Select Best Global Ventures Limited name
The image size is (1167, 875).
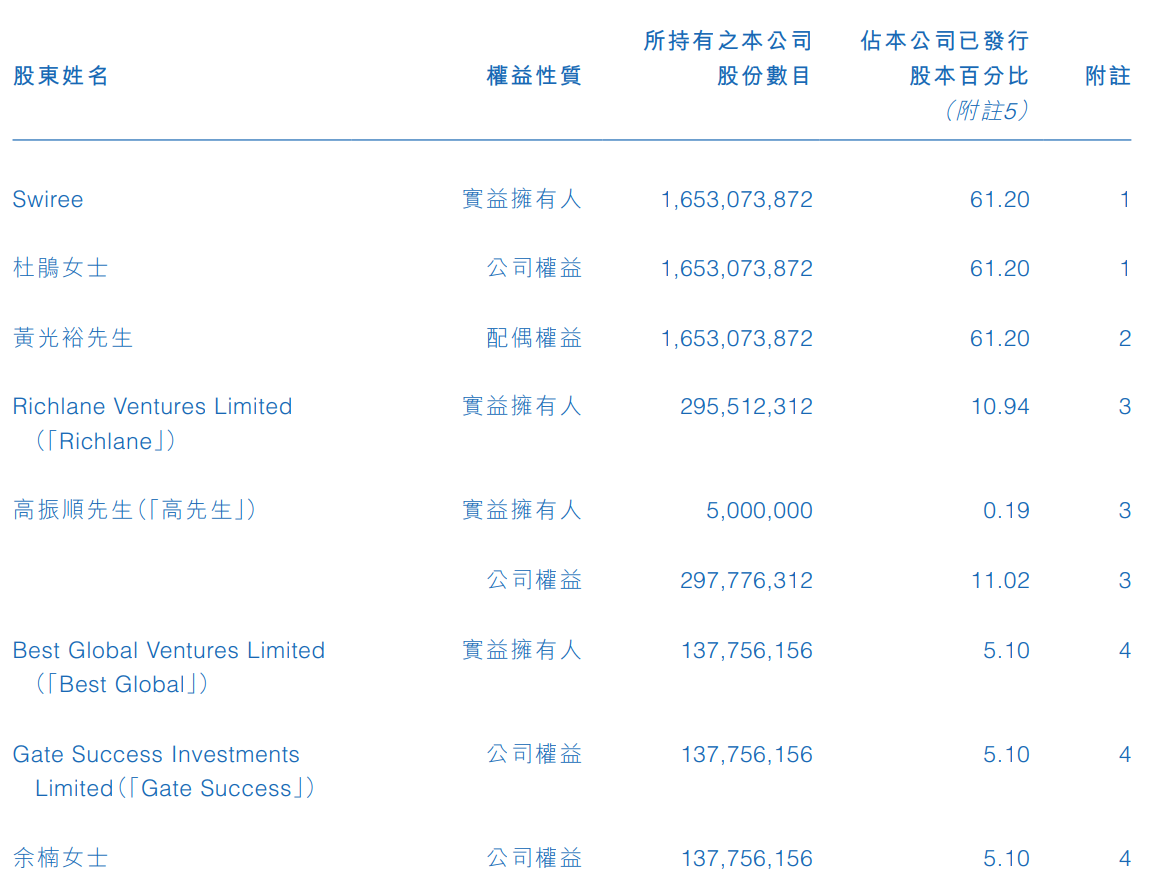tap(169, 650)
